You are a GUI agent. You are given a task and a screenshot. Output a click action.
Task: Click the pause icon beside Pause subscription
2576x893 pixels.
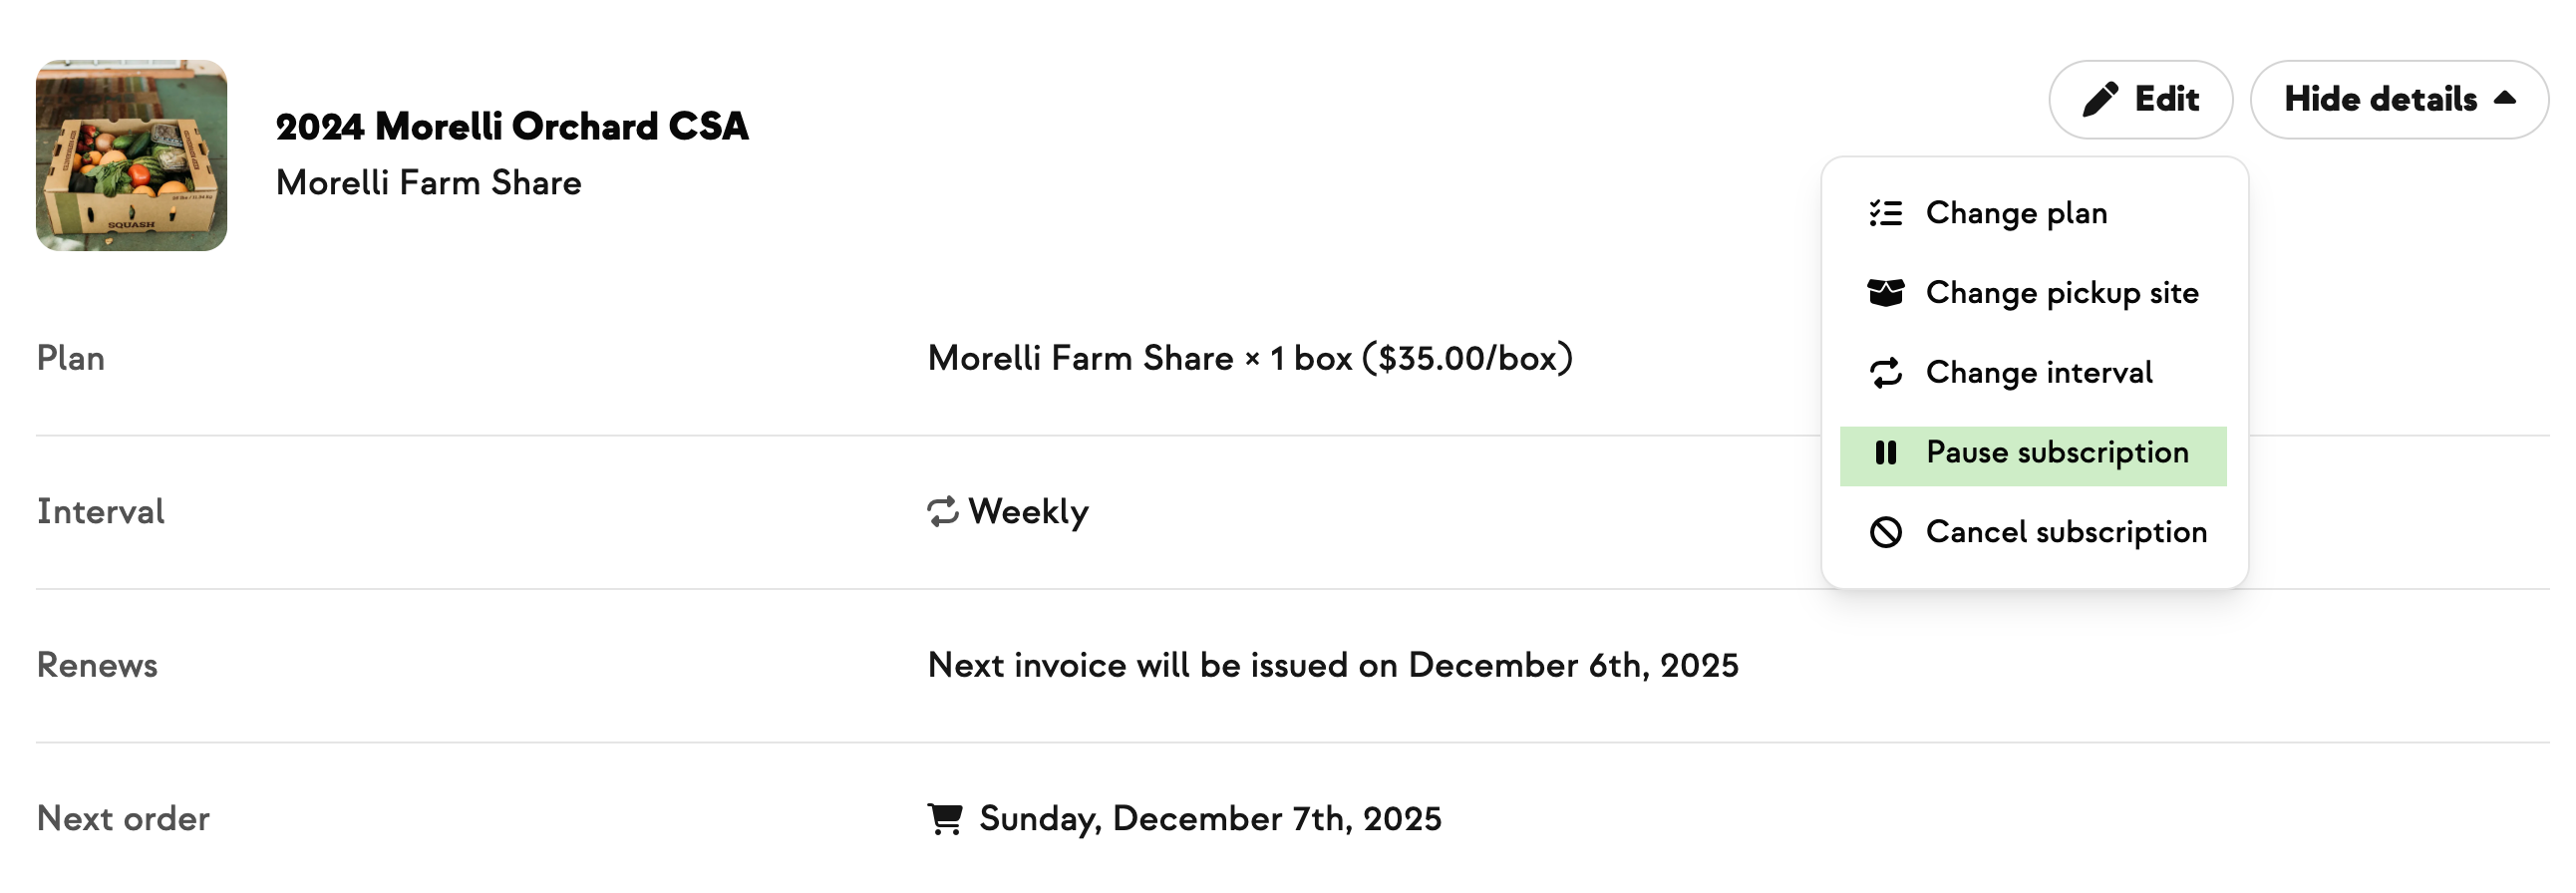(1885, 453)
